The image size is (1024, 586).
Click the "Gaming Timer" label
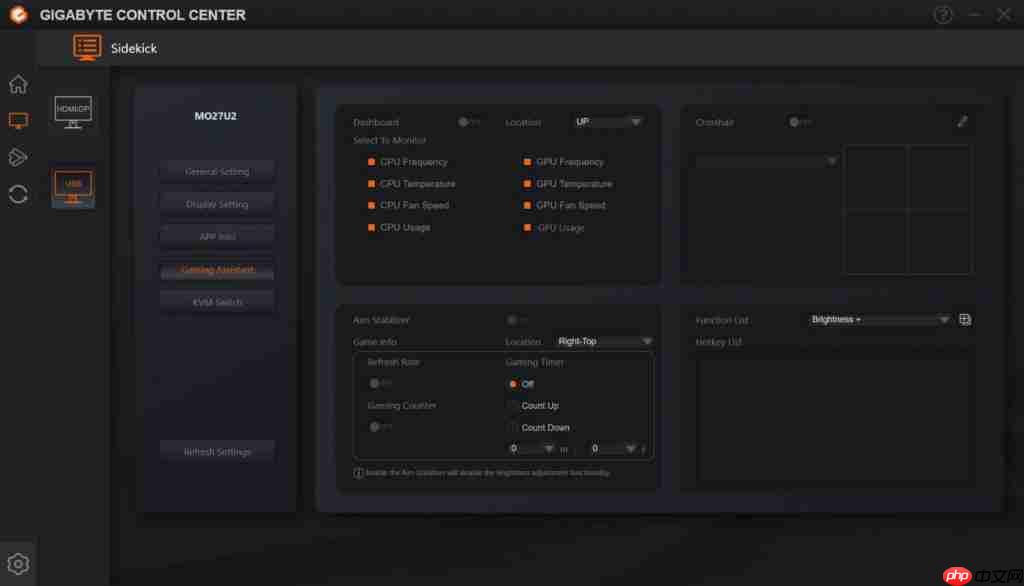coord(534,363)
